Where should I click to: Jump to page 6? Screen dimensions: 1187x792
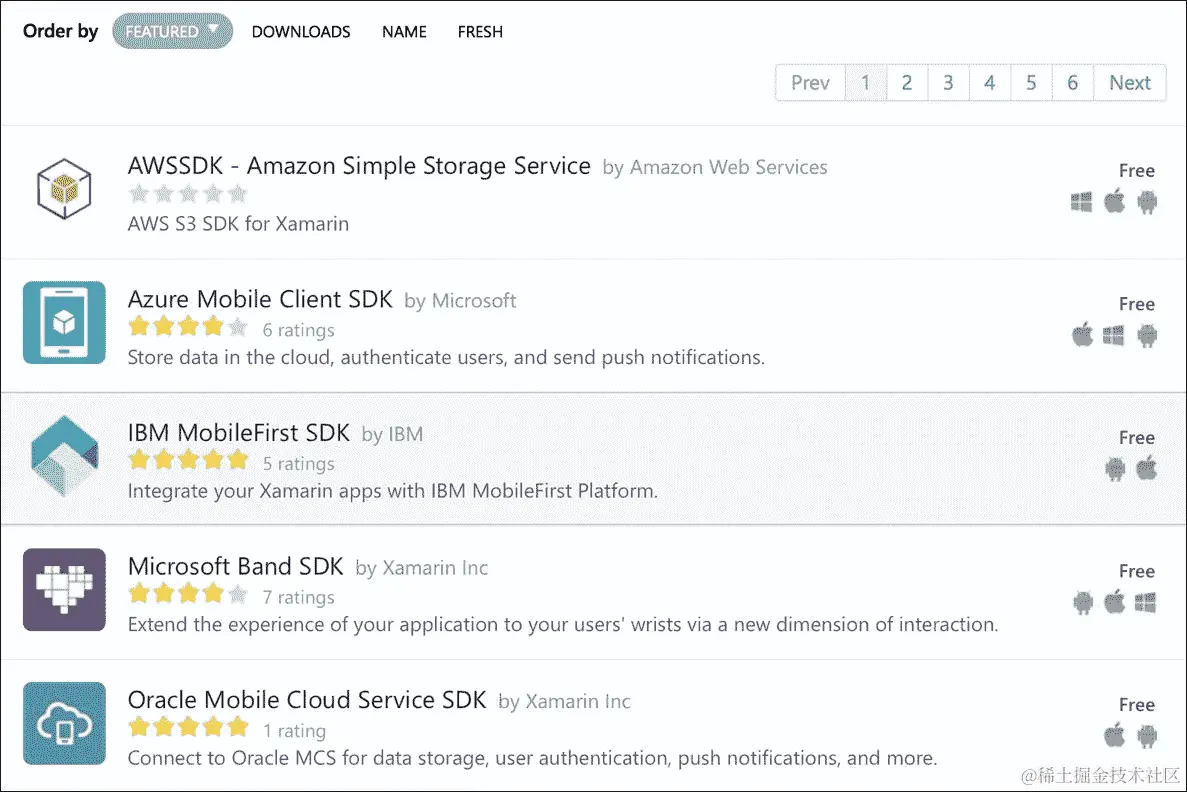(1073, 83)
